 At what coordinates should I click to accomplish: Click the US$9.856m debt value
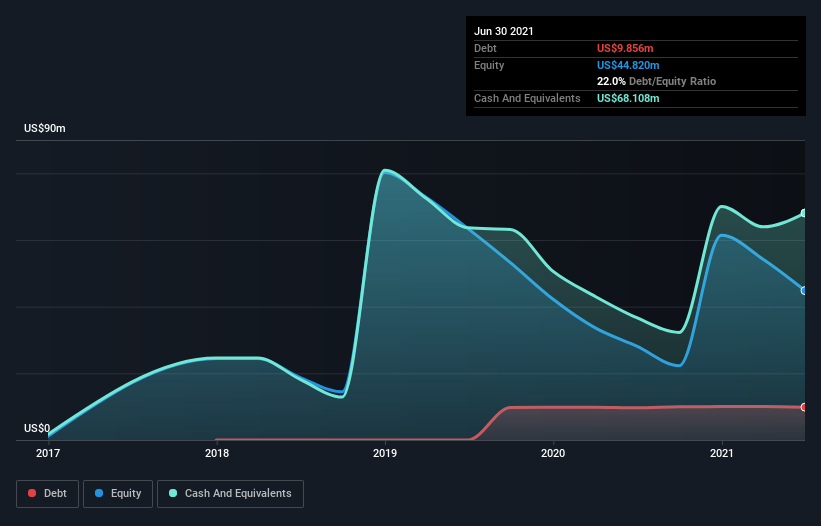(x=625, y=48)
